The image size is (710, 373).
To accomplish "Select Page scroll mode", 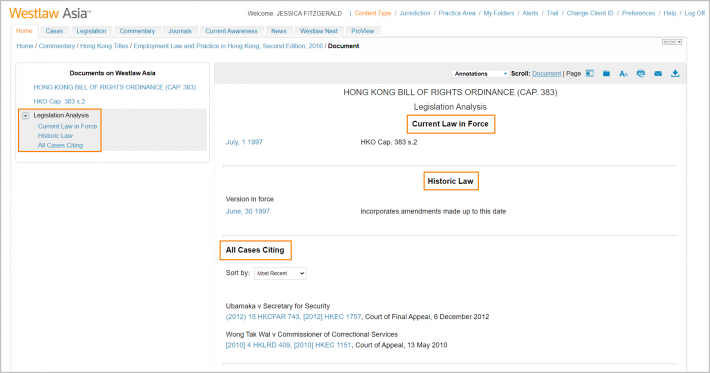I will click(573, 73).
